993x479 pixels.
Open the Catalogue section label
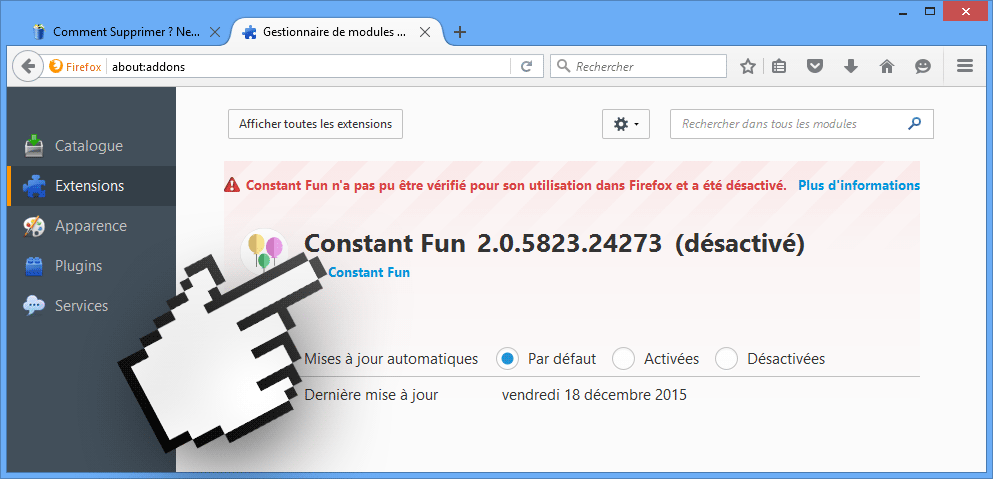[x=89, y=146]
